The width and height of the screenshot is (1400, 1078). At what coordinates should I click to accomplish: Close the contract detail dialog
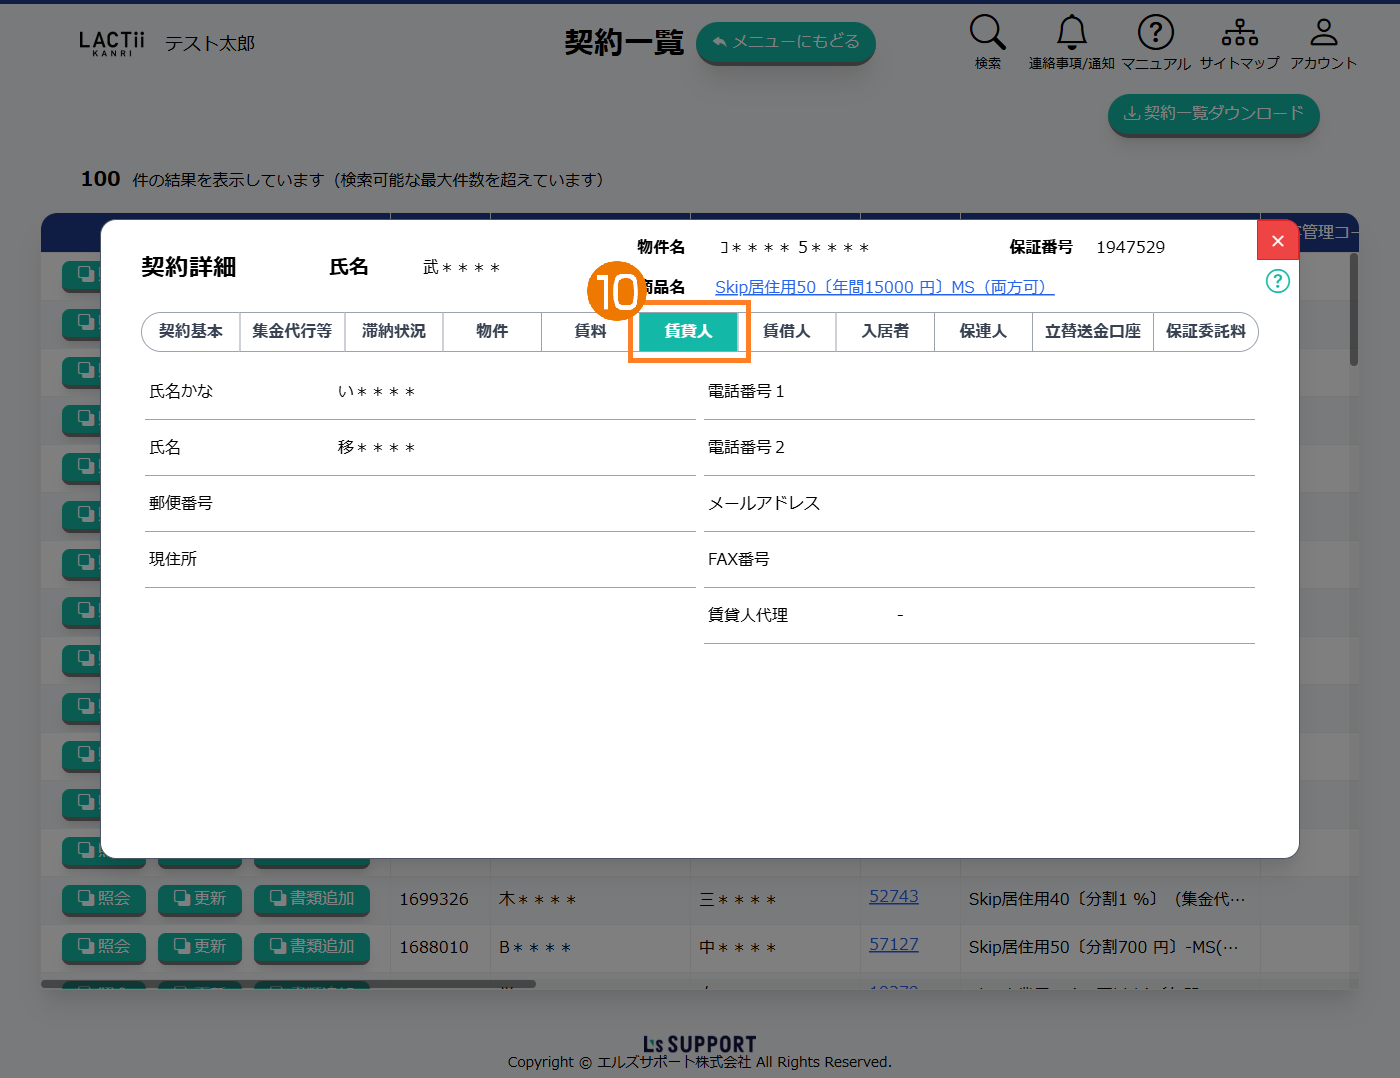[x=1277, y=241]
